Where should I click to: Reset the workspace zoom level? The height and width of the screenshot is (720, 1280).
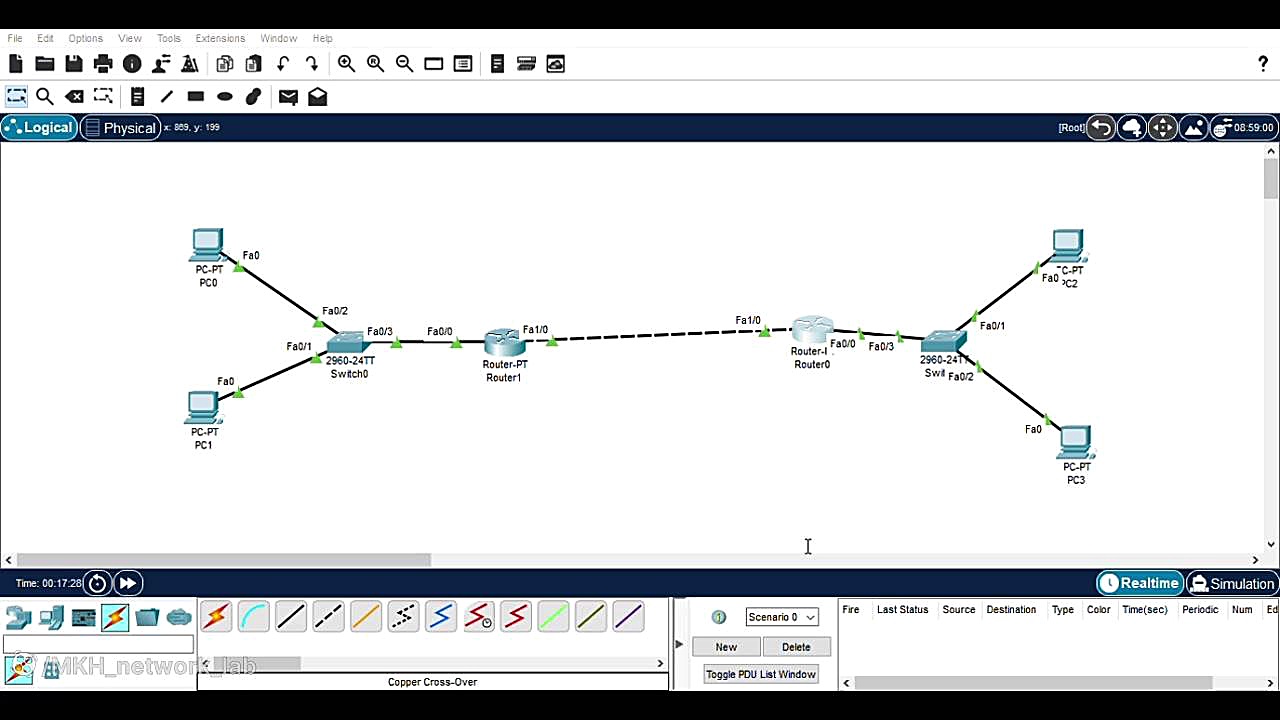pos(375,64)
